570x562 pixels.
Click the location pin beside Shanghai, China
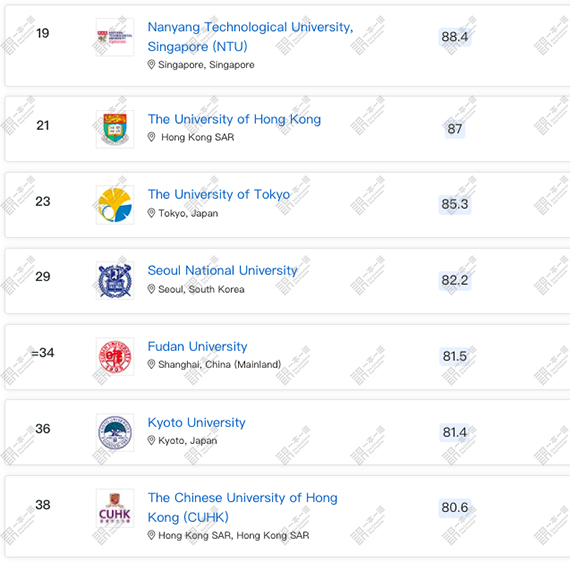151,364
